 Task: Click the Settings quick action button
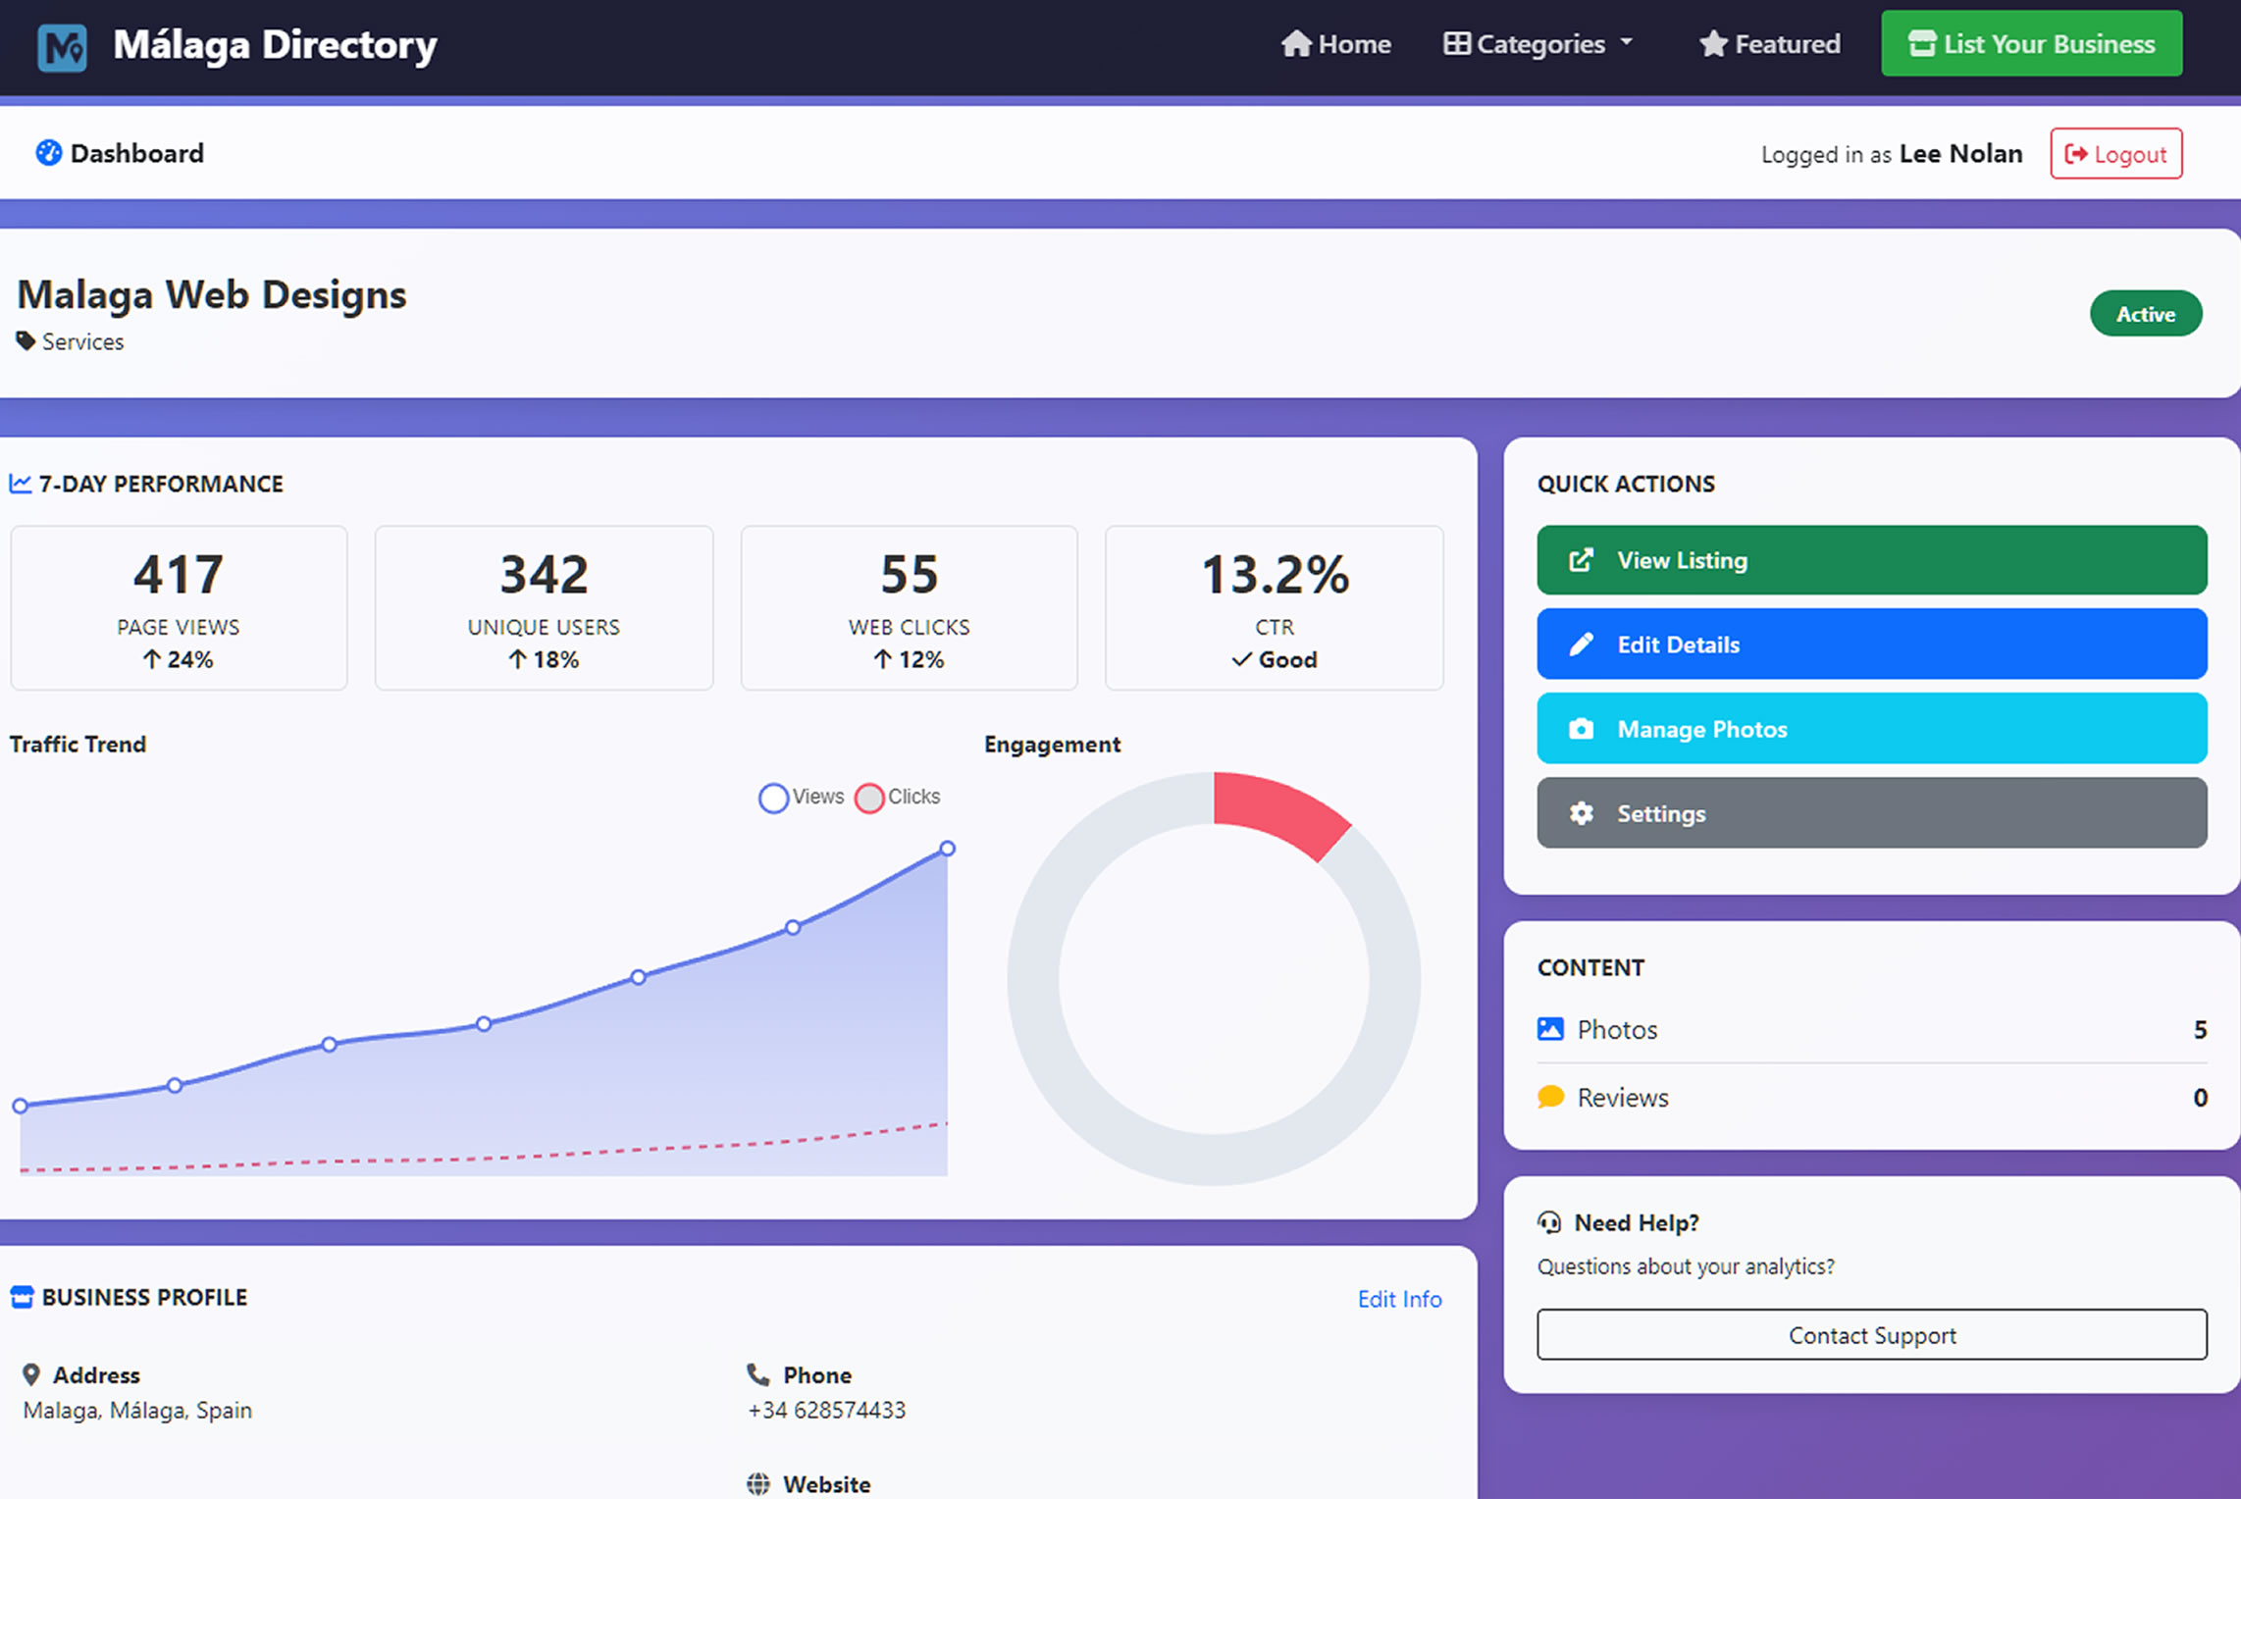pos(1871,814)
